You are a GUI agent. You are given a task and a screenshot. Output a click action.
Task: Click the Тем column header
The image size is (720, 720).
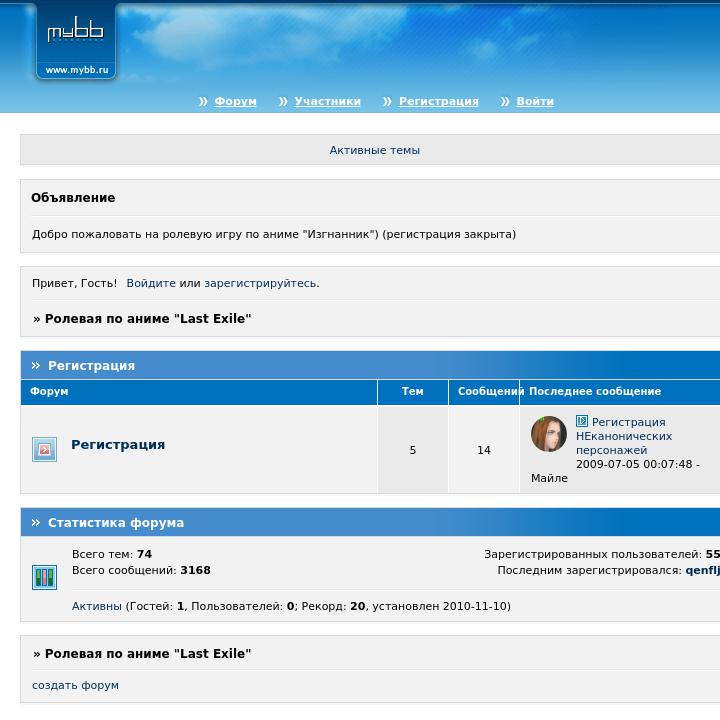[x=413, y=391]
